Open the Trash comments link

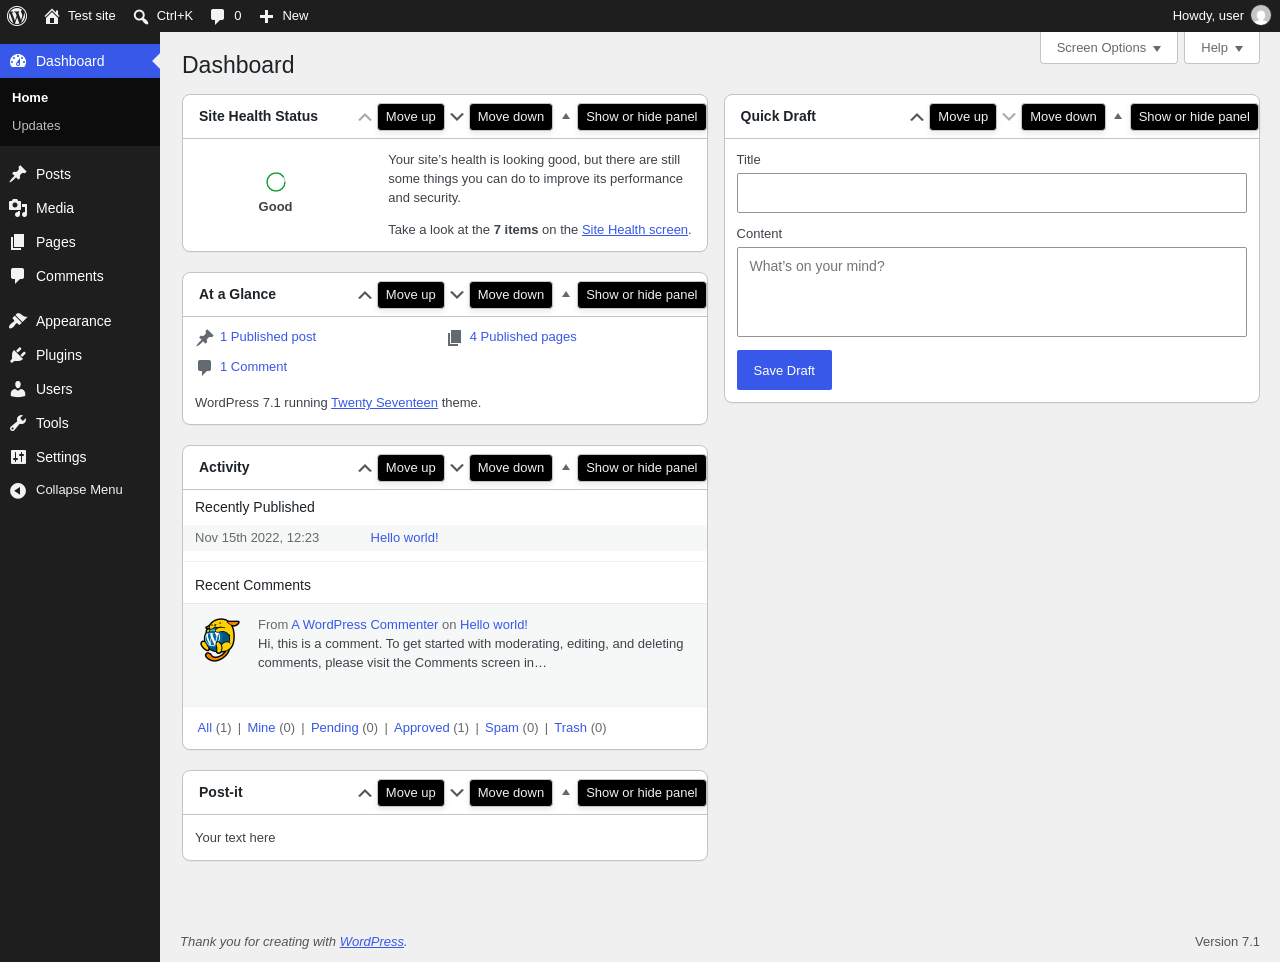click(571, 728)
